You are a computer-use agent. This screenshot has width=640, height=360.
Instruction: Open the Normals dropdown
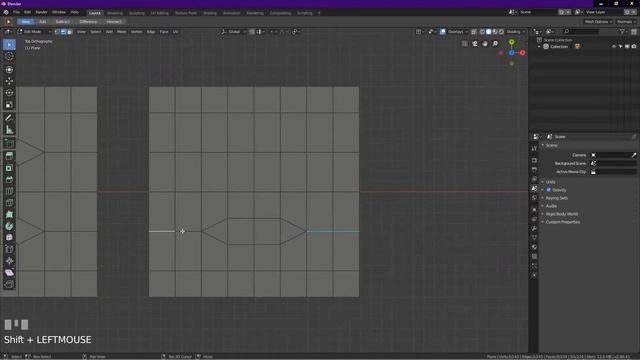coord(627,22)
